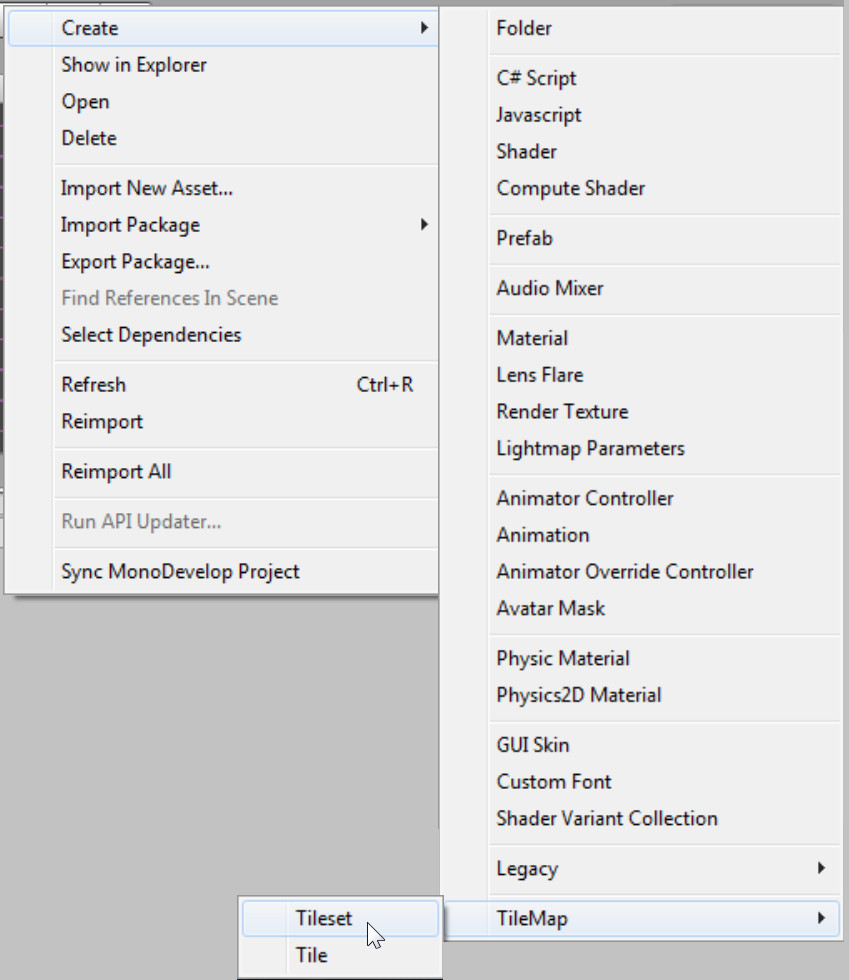Create an Animator Controller asset
This screenshot has width=849, height=980.
641,498
